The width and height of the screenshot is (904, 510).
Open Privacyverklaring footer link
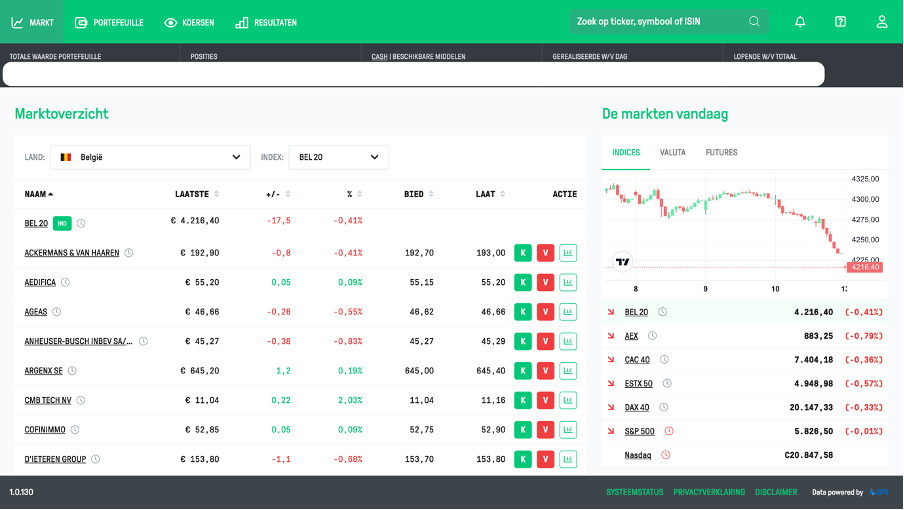click(709, 492)
